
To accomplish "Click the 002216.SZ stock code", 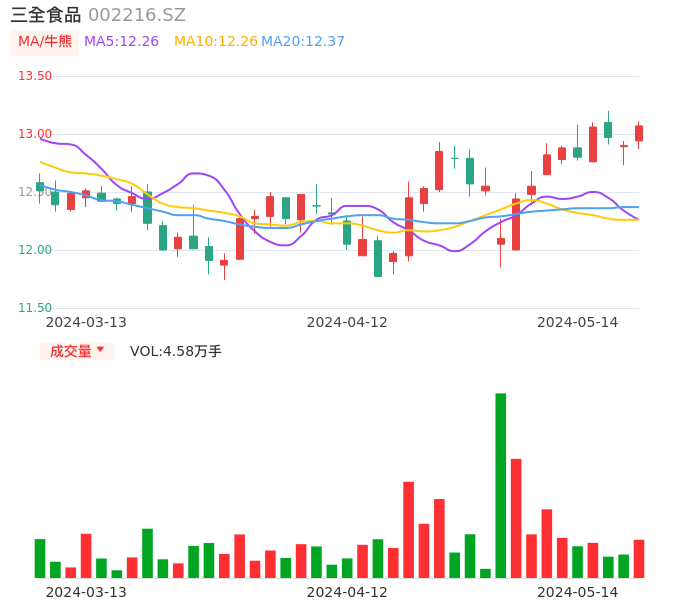I will (x=137, y=15).
